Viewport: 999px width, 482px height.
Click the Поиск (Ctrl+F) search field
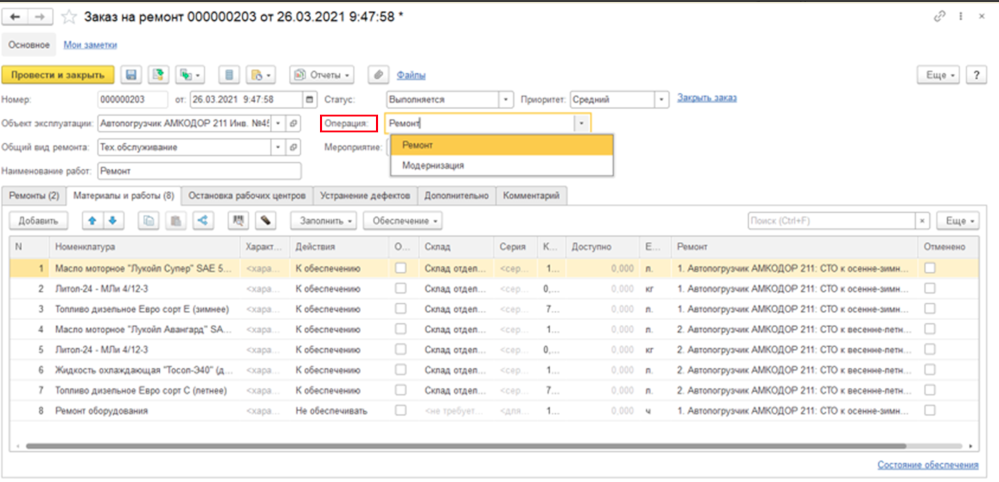click(x=832, y=220)
